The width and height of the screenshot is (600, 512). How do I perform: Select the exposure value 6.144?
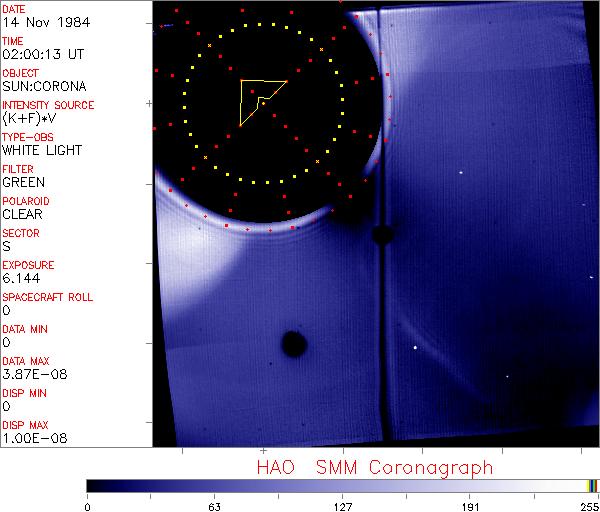click(21, 278)
